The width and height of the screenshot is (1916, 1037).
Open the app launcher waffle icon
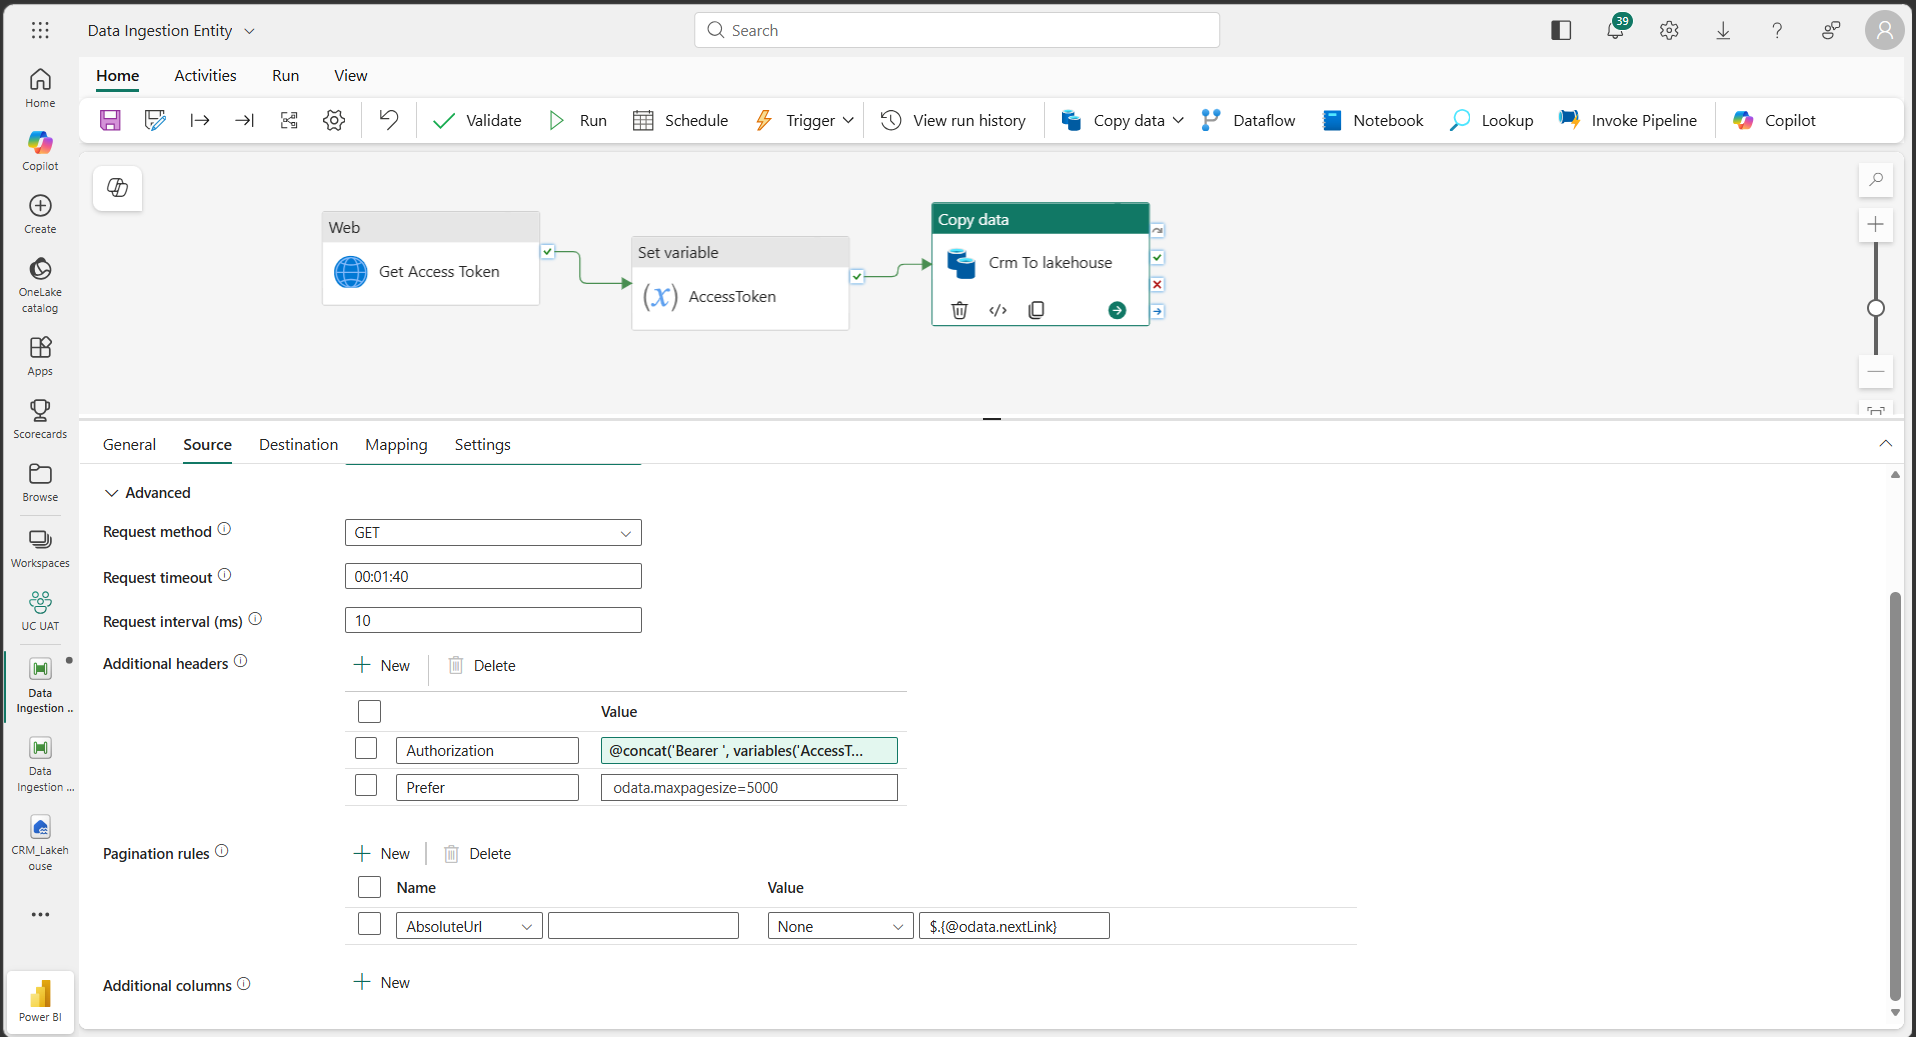click(x=40, y=30)
